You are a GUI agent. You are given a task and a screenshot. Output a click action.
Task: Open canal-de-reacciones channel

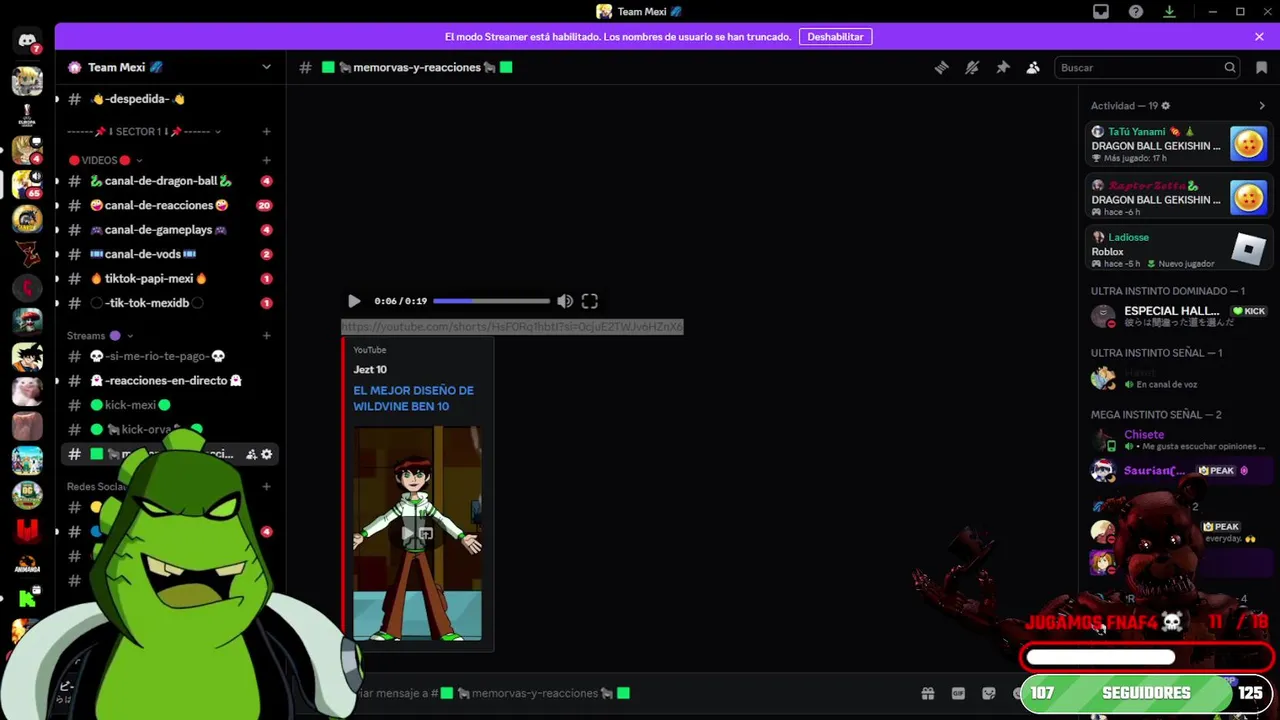170,205
